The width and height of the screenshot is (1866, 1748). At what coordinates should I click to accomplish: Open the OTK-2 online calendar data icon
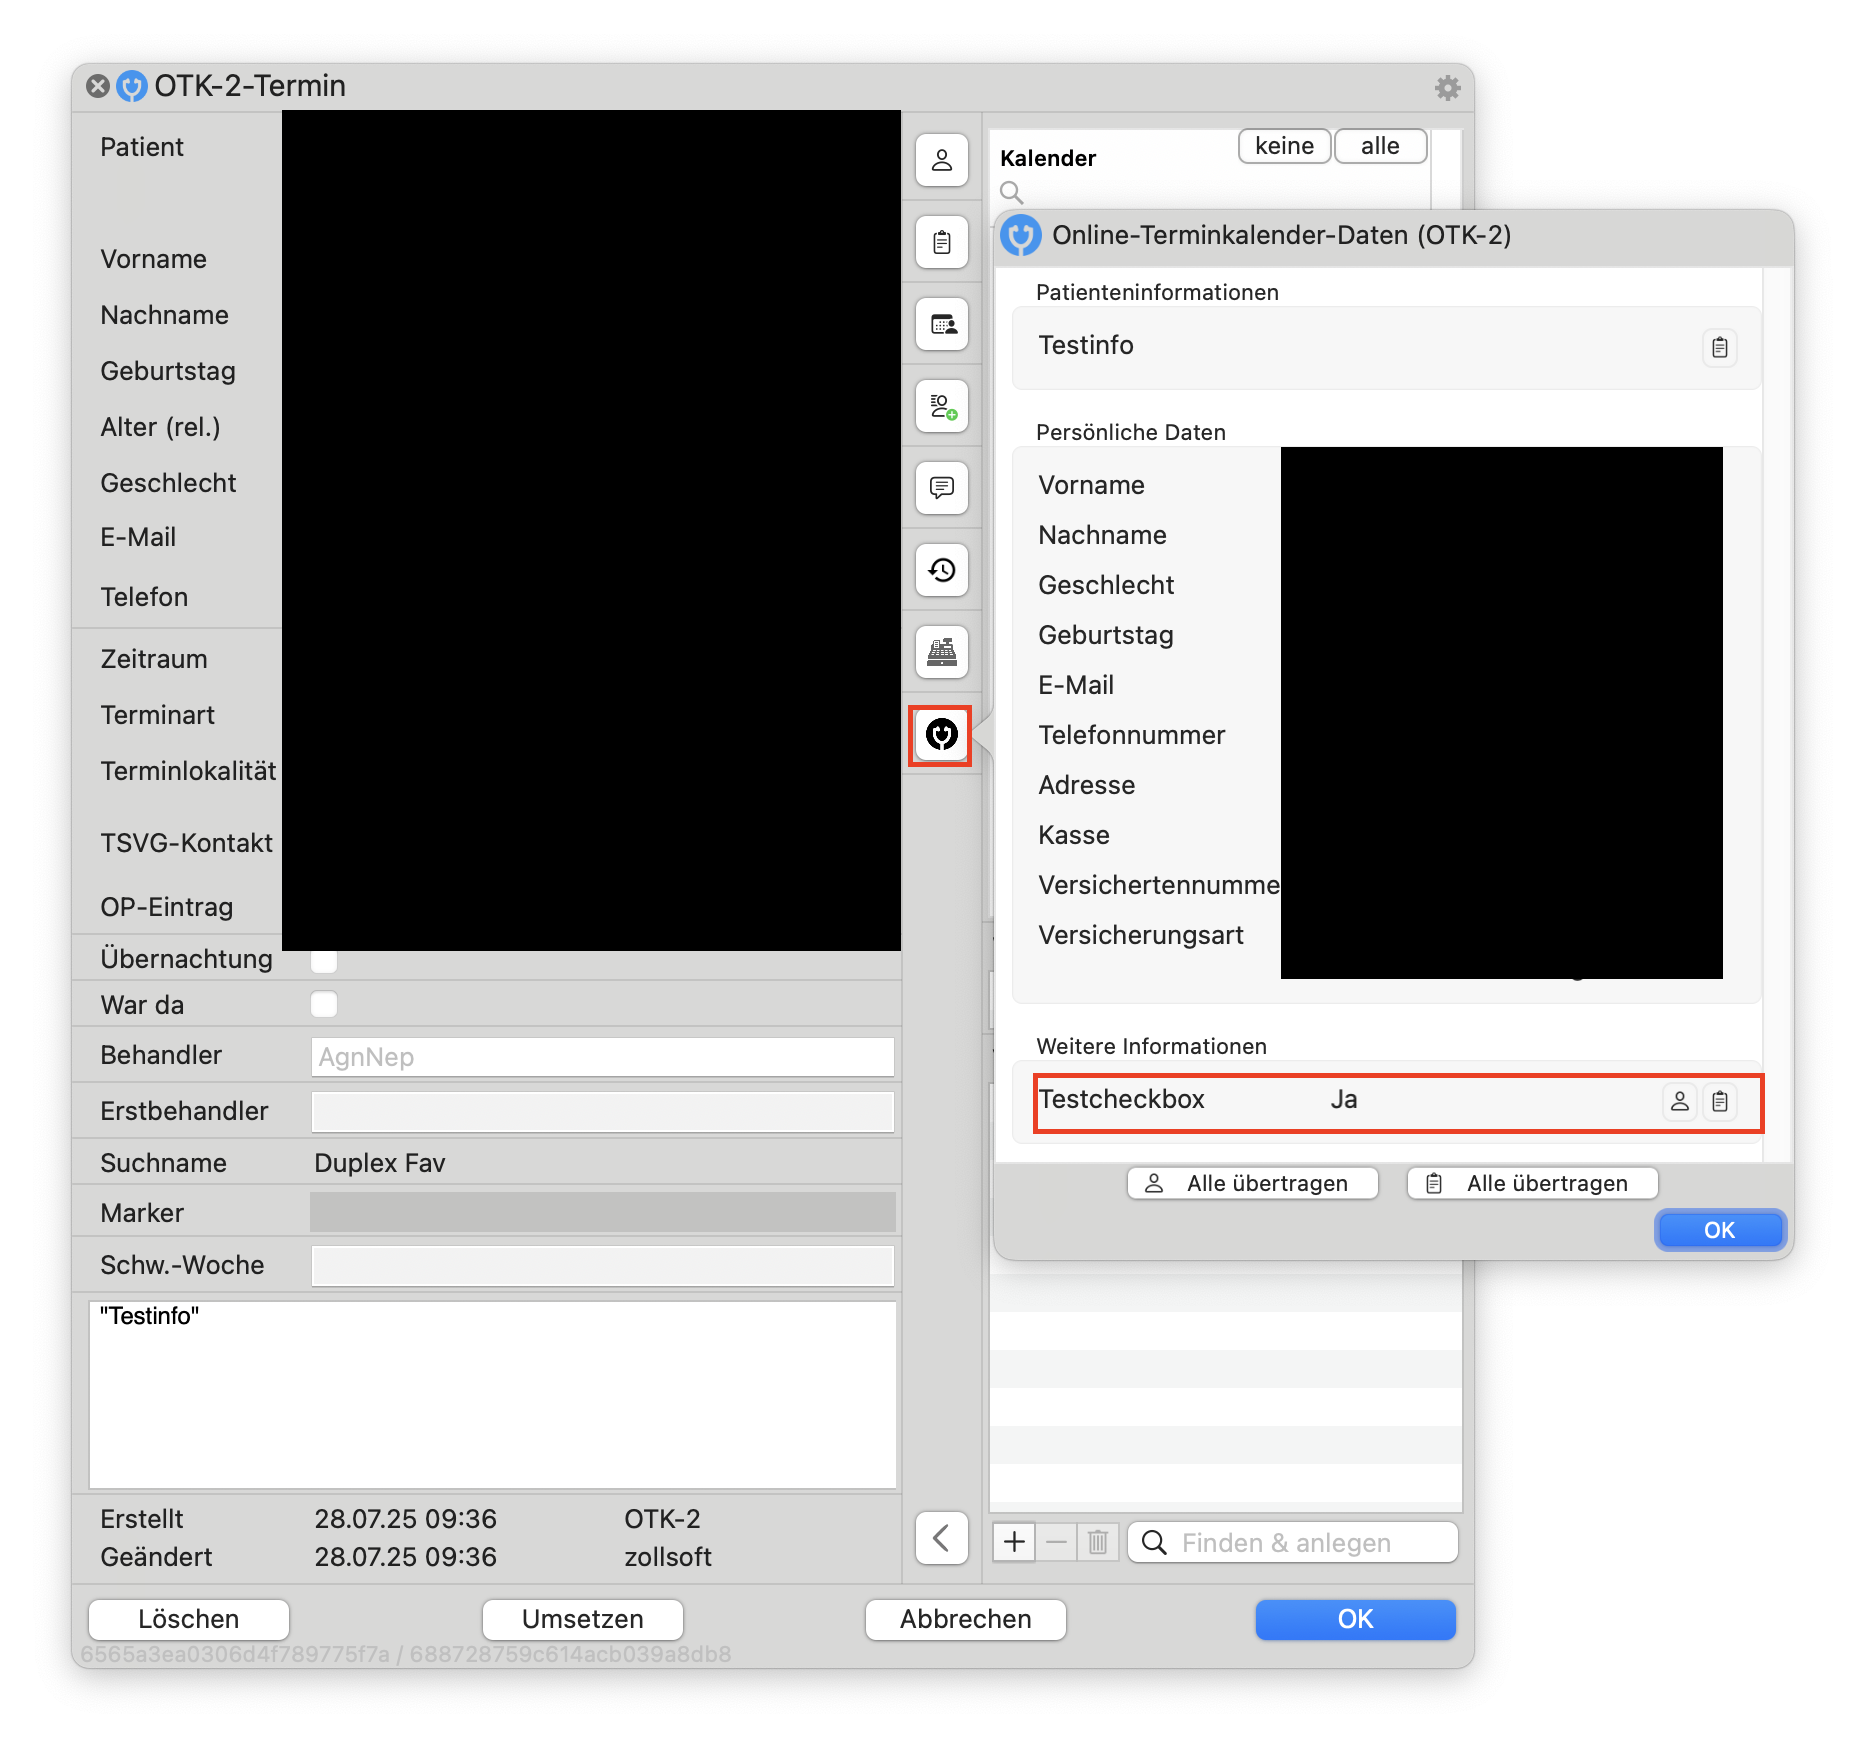click(x=941, y=735)
